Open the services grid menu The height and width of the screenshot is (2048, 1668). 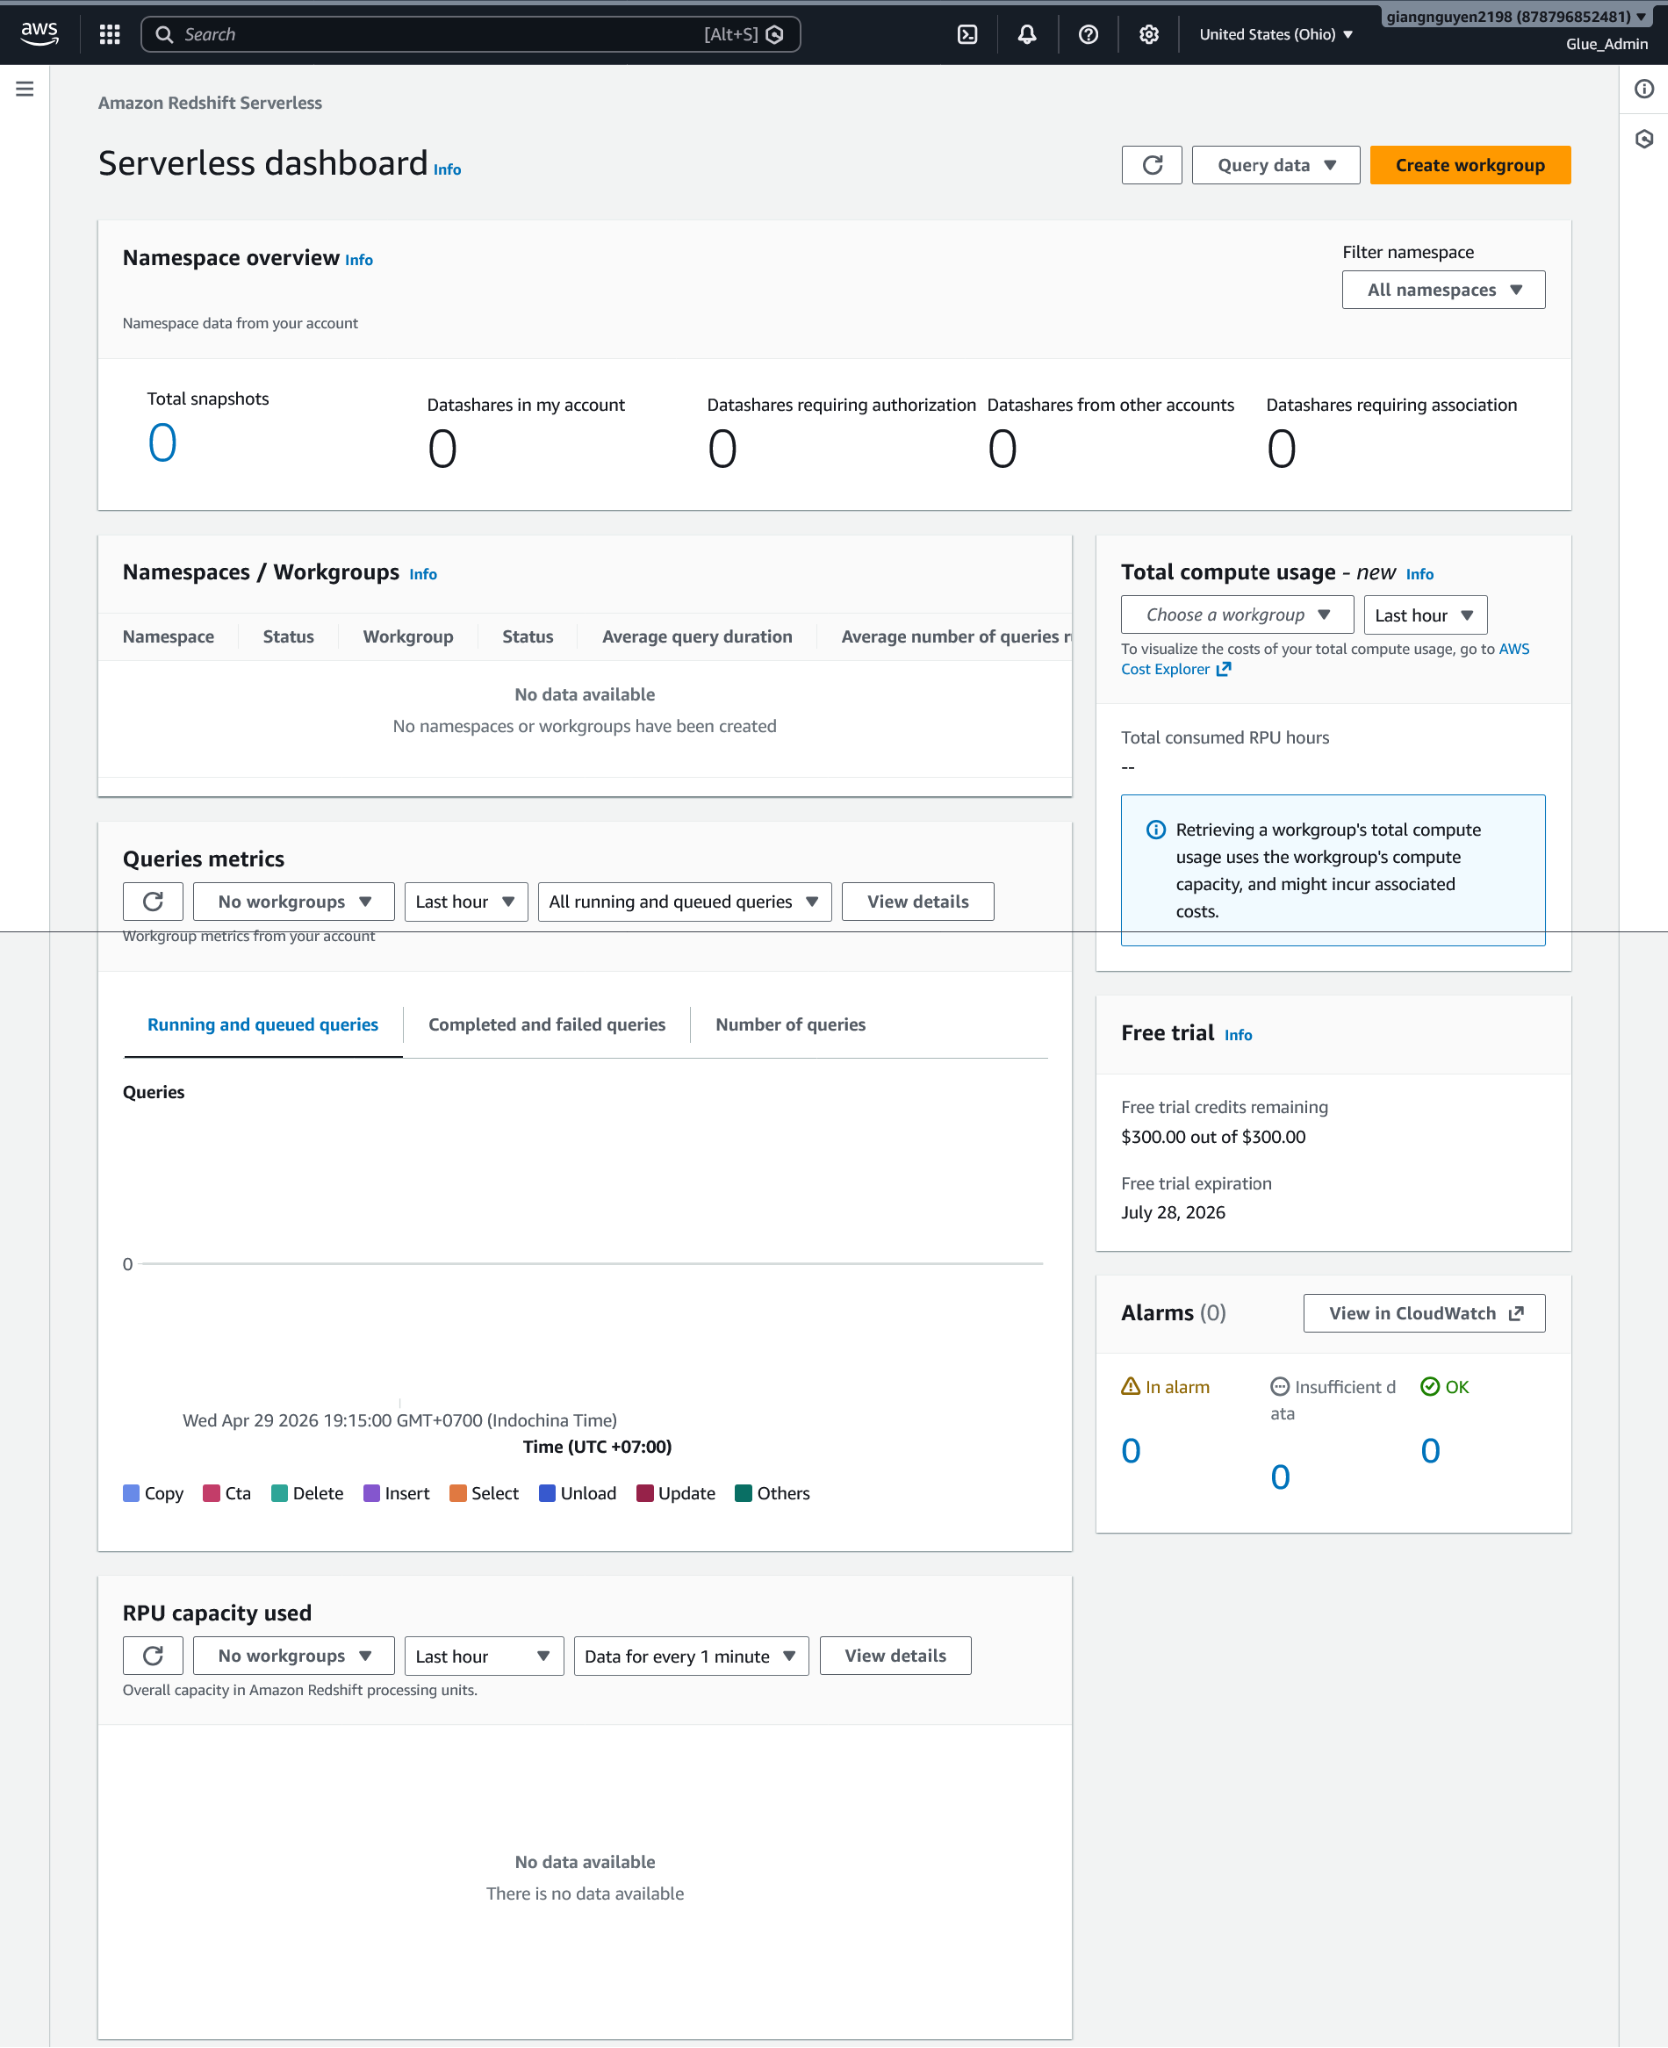click(110, 34)
